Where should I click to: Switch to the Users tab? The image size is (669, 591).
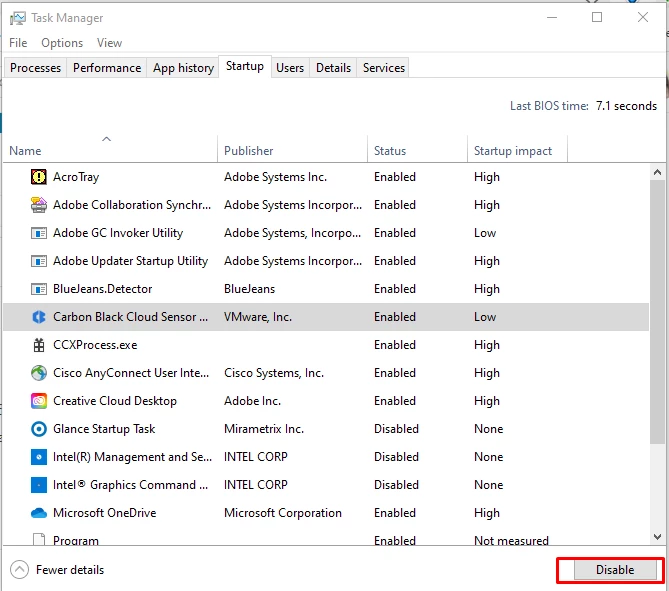(290, 68)
